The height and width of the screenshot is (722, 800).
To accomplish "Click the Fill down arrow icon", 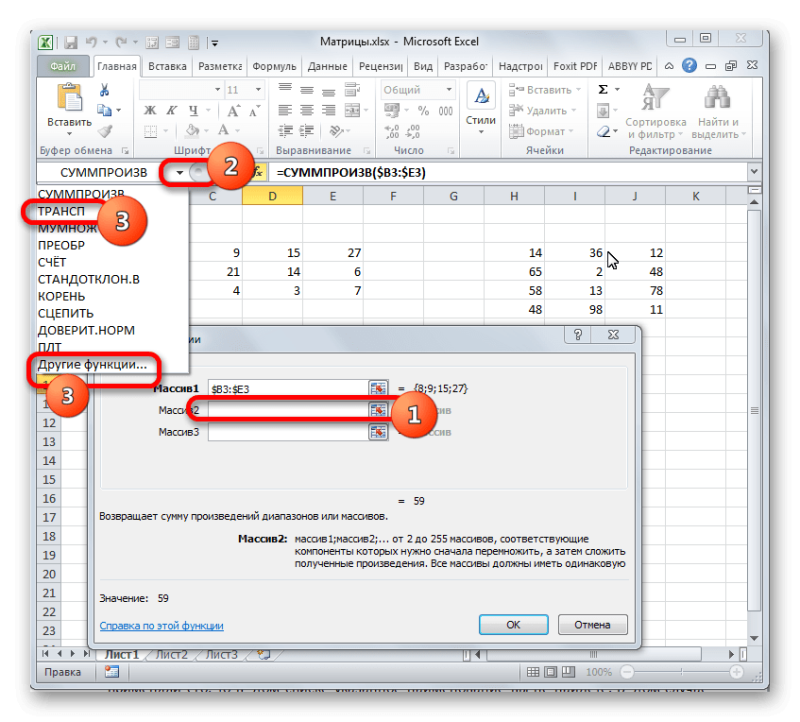I will (603, 110).
